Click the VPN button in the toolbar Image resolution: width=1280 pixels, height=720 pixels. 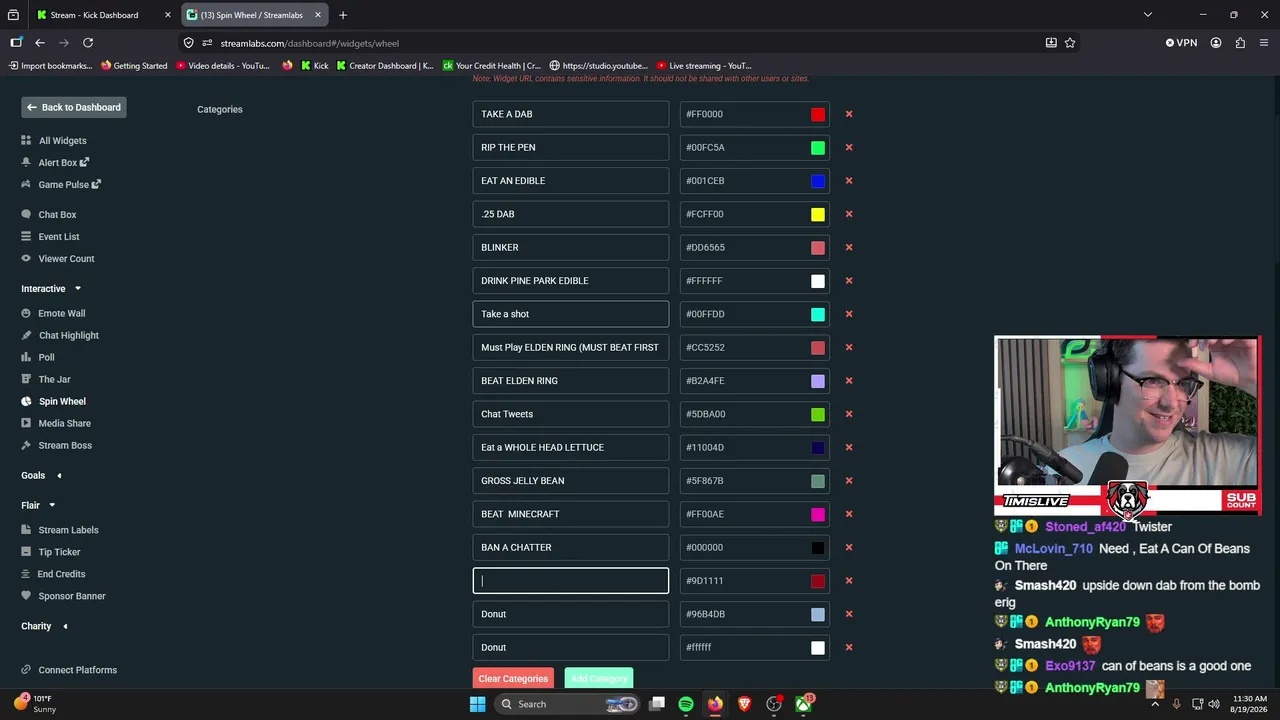(1181, 43)
